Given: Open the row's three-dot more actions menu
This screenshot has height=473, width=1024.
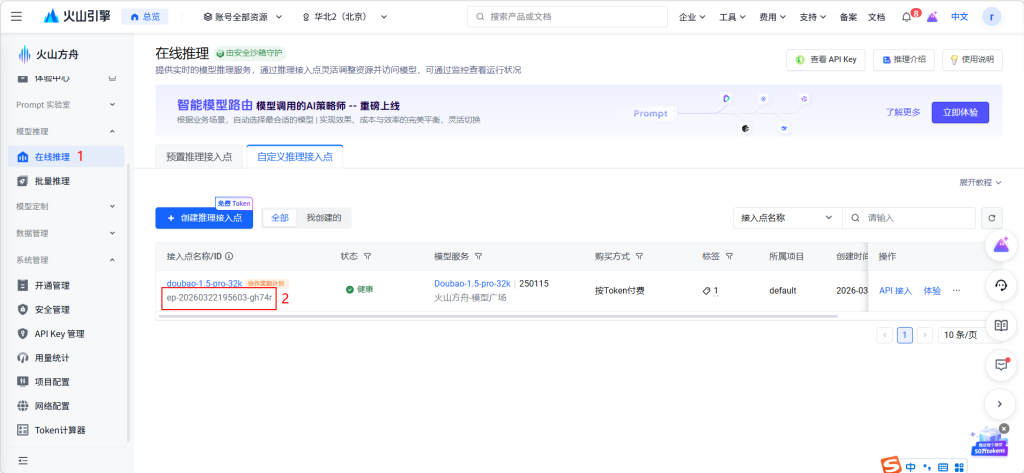Looking at the screenshot, I should (x=956, y=290).
